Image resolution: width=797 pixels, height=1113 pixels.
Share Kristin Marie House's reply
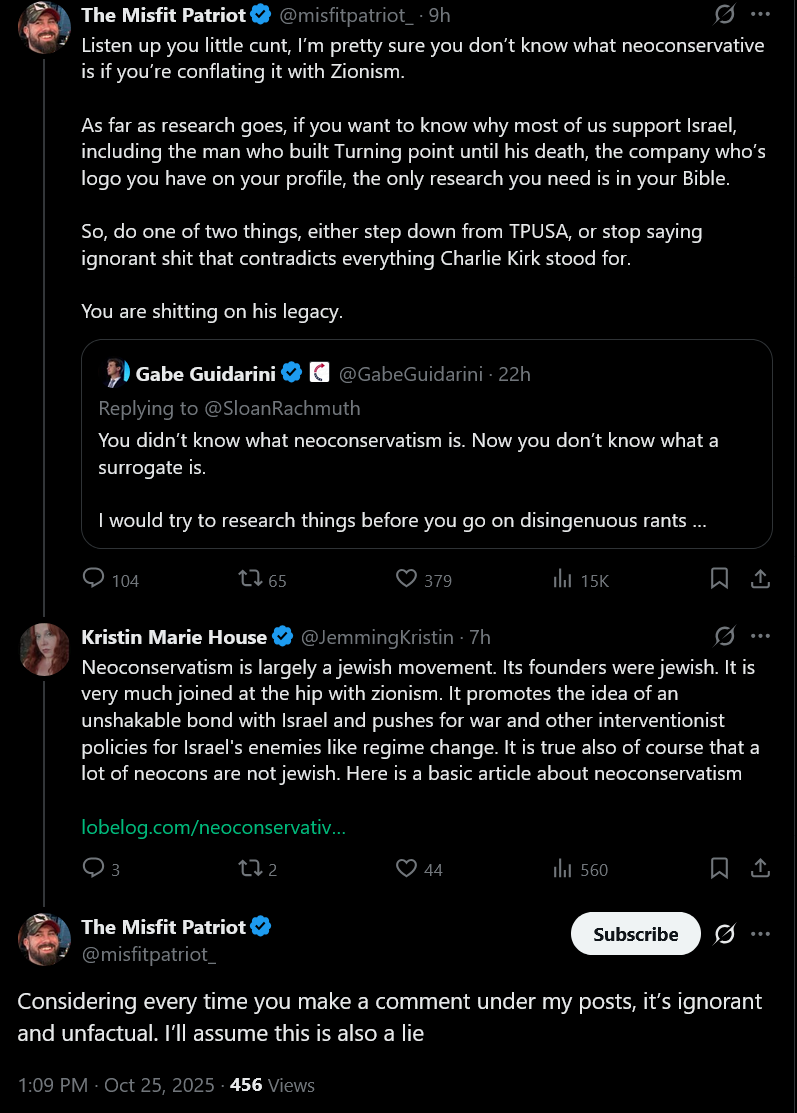click(760, 868)
